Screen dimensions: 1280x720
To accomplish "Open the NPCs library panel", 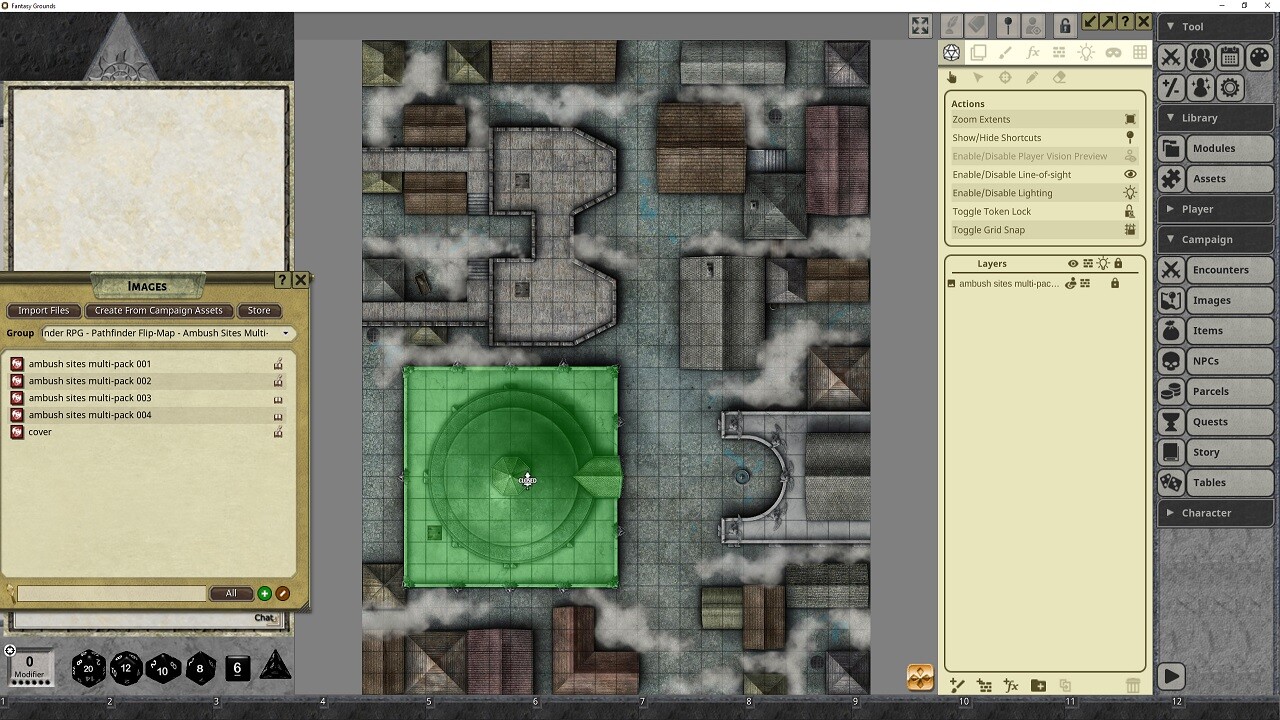I will click(x=1215, y=361).
